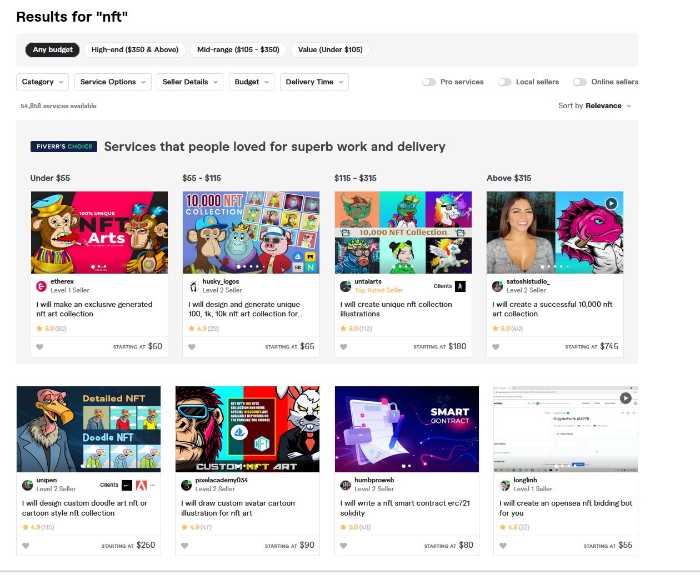
Task: Open 'I will create an opensea nft bidding bot'
Action: click(x=566, y=508)
